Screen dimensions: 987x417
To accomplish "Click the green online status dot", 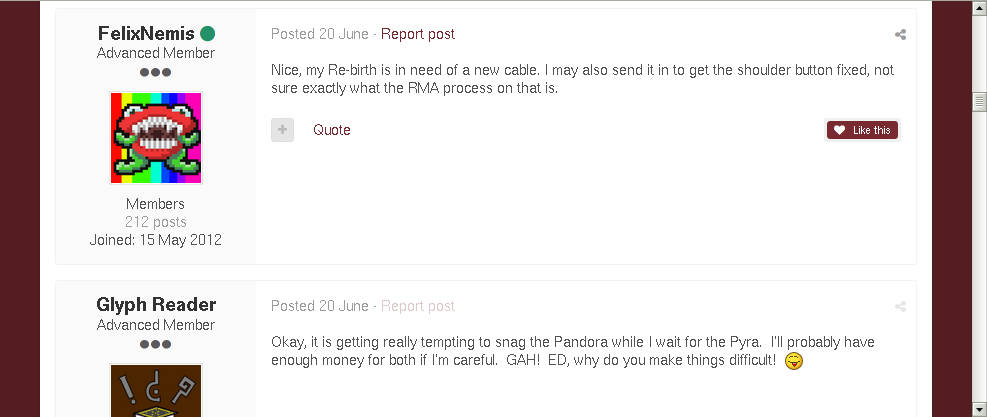I will click(x=208, y=34).
